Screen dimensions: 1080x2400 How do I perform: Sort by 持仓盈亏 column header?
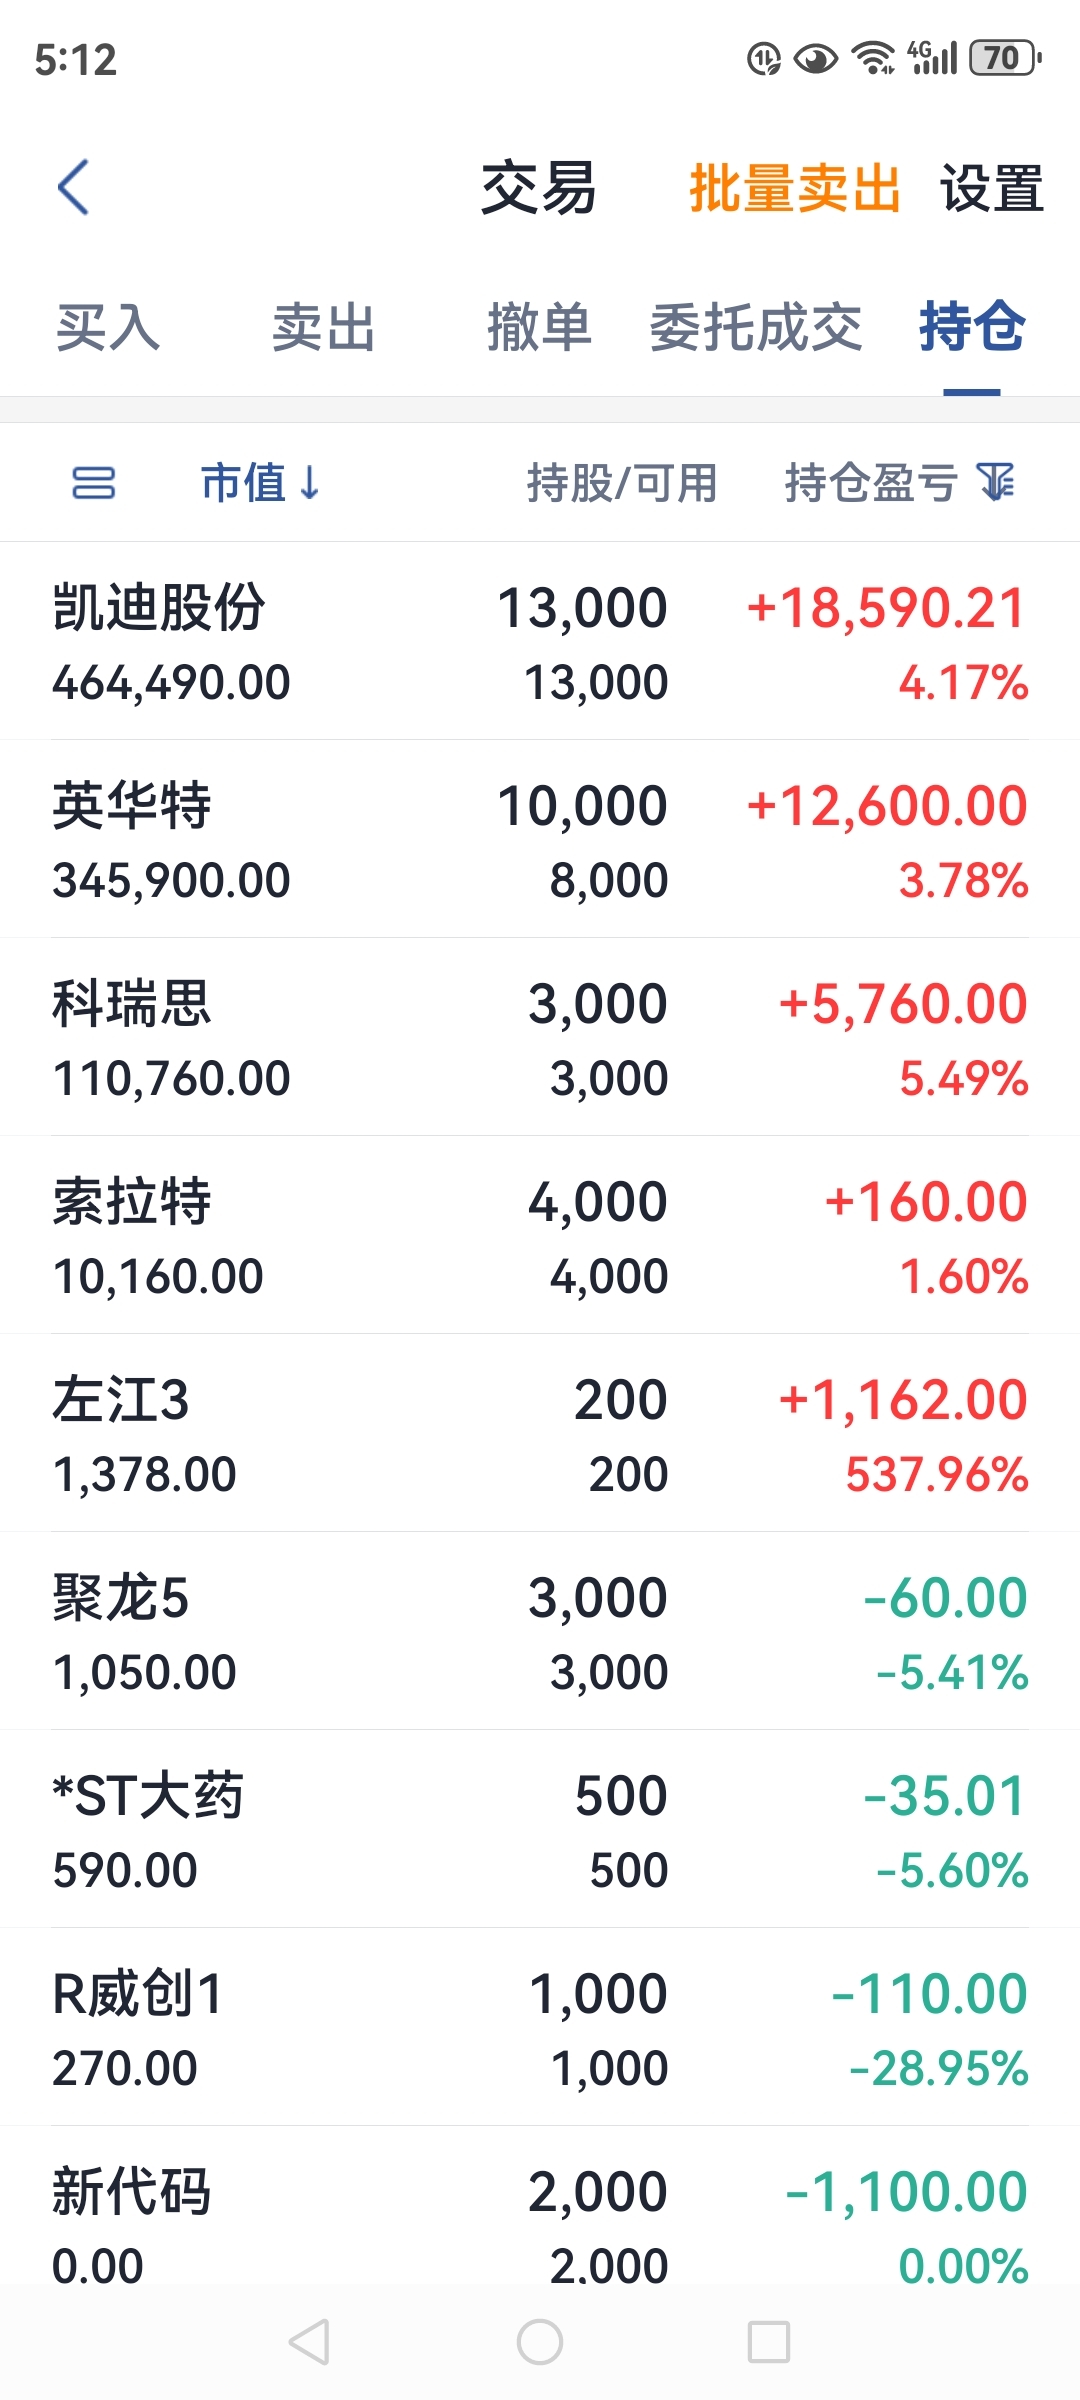click(871, 483)
